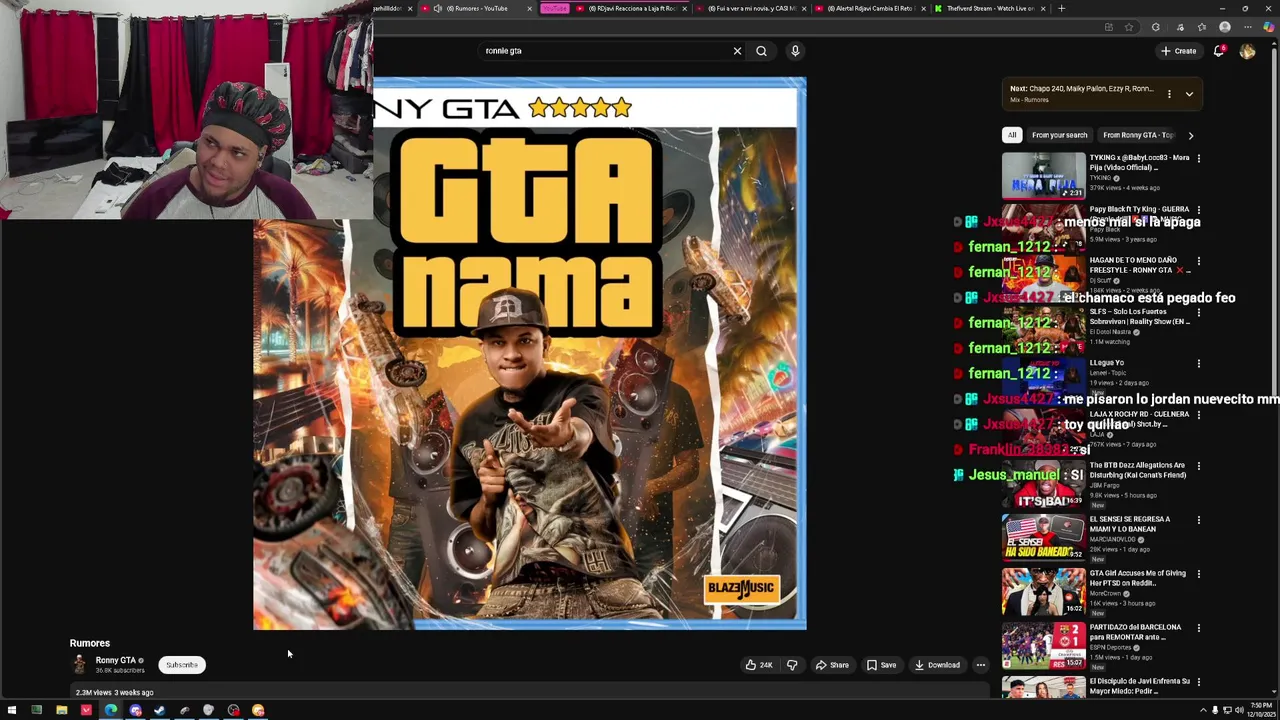The width and height of the screenshot is (1280, 720).
Task: Activate voice search microphone icon
Action: (x=795, y=51)
